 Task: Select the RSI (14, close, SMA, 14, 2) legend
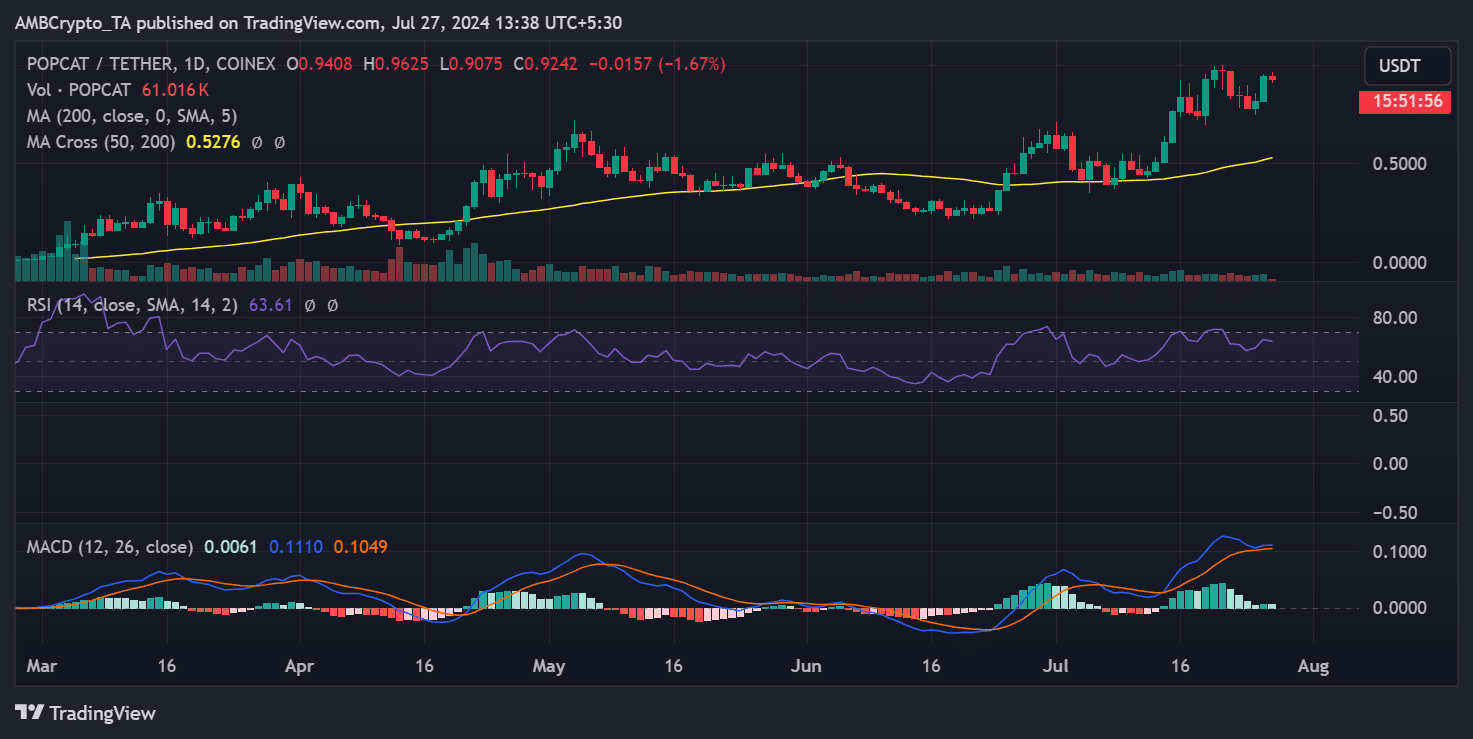132,305
